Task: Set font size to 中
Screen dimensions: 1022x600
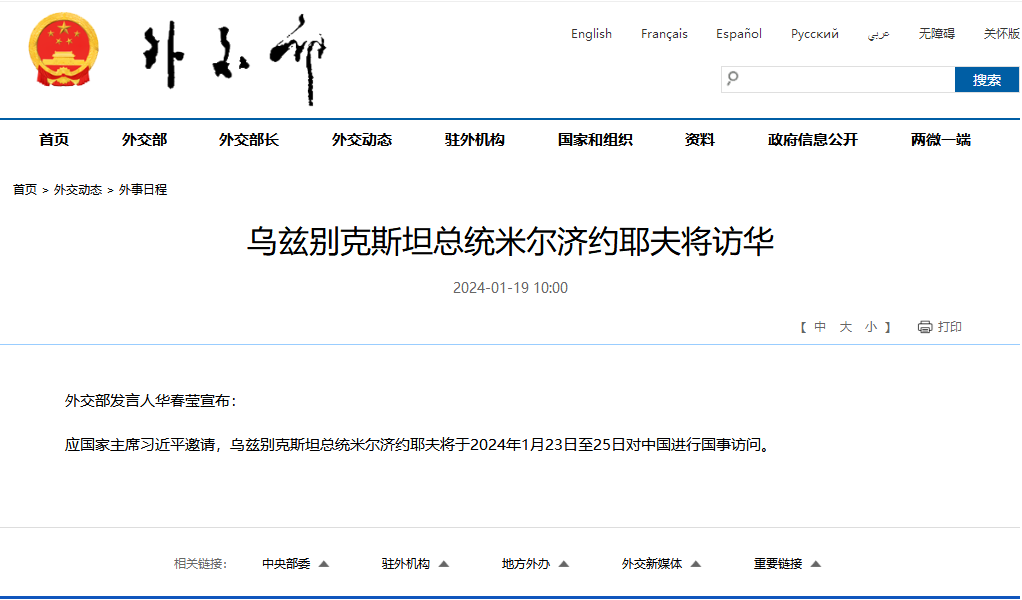Action: pos(820,327)
